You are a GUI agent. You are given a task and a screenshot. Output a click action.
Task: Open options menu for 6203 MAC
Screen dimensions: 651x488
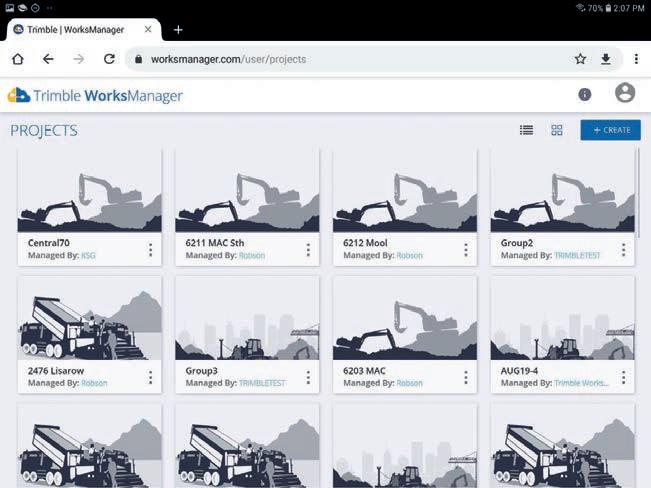pyautogui.click(x=466, y=377)
